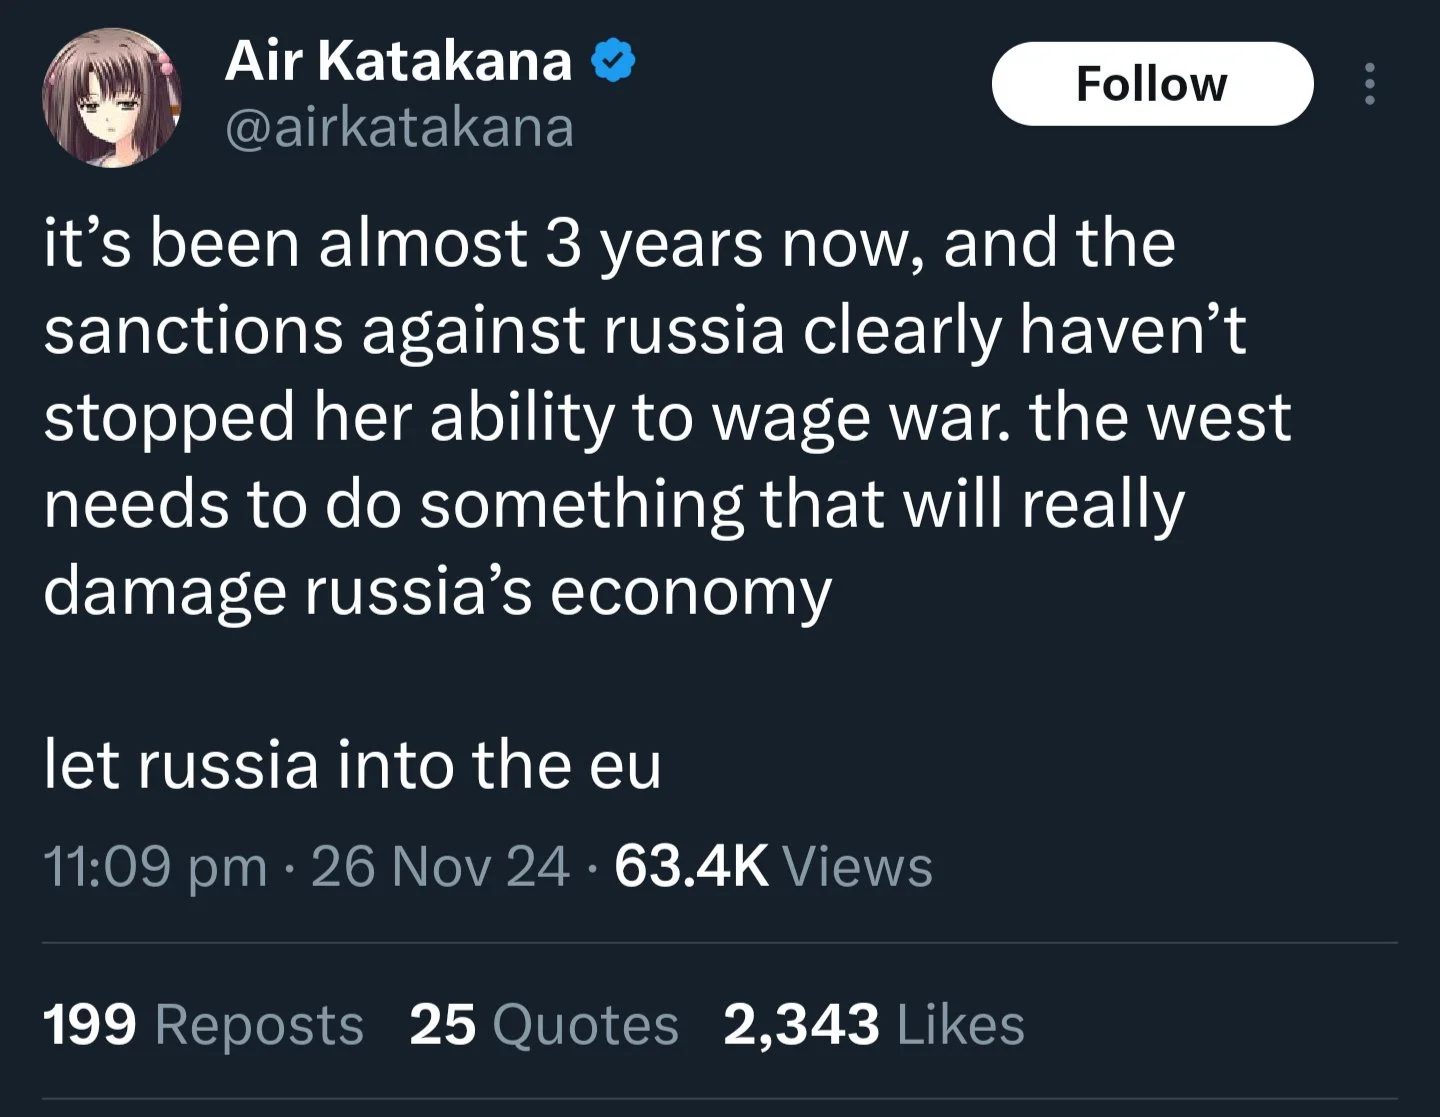Click the number 199 beside Reposts
This screenshot has height=1117, width=1440.
point(90,1025)
